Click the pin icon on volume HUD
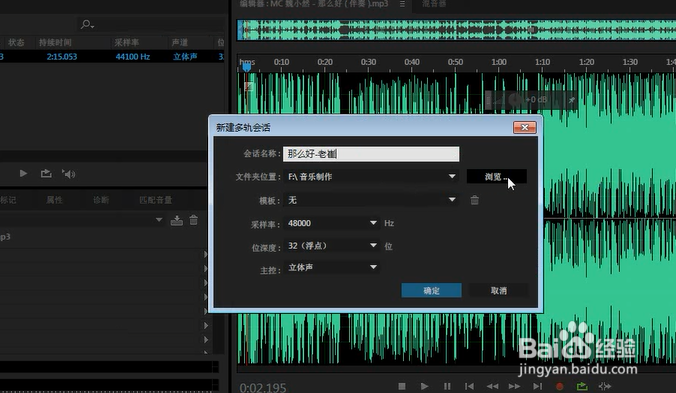Image resolution: width=676 pixels, height=393 pixels. pos(572,100)
